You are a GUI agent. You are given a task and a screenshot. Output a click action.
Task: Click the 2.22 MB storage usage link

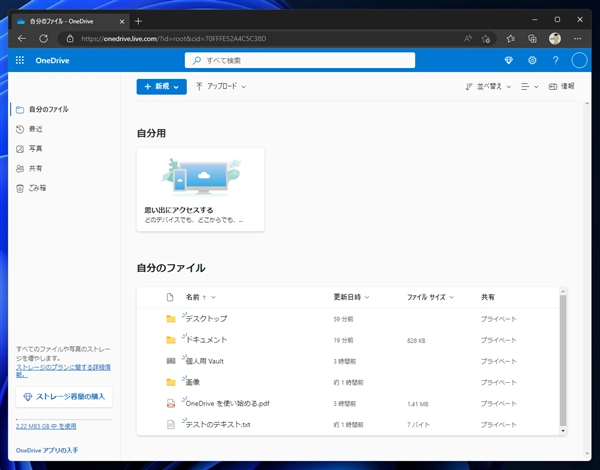(46, 426)
